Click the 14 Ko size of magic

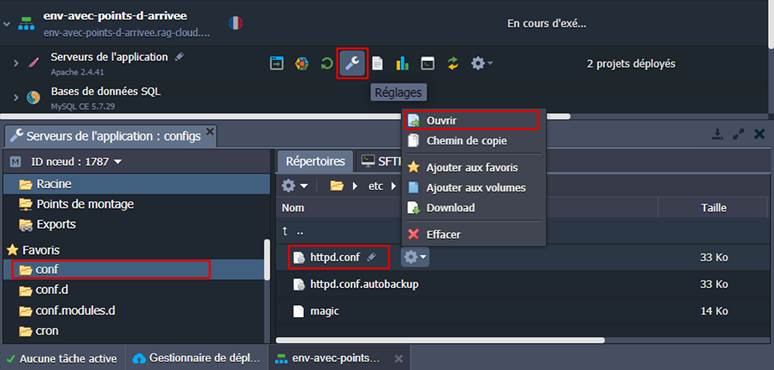pyautogui.click(x=714, y=311)
